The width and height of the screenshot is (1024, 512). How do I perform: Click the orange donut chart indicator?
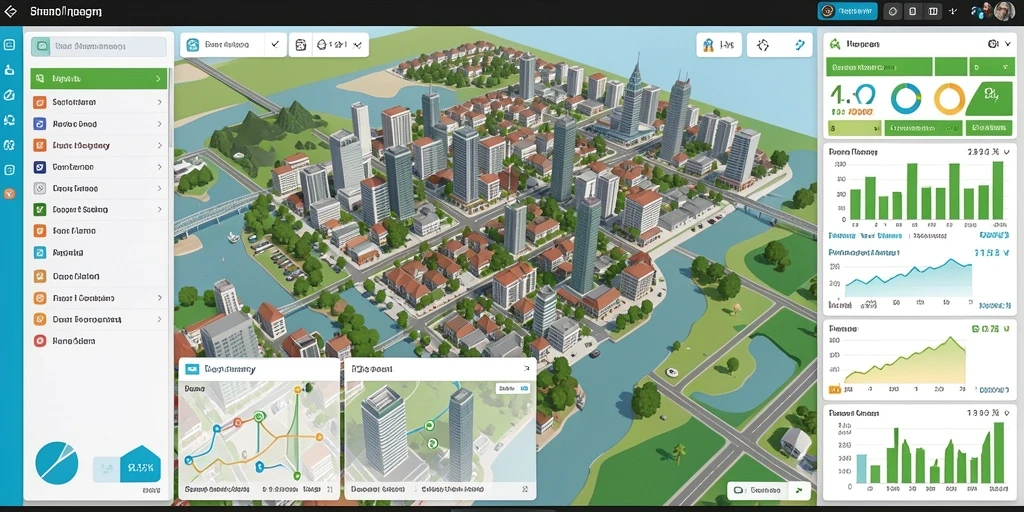click(949, 99)
